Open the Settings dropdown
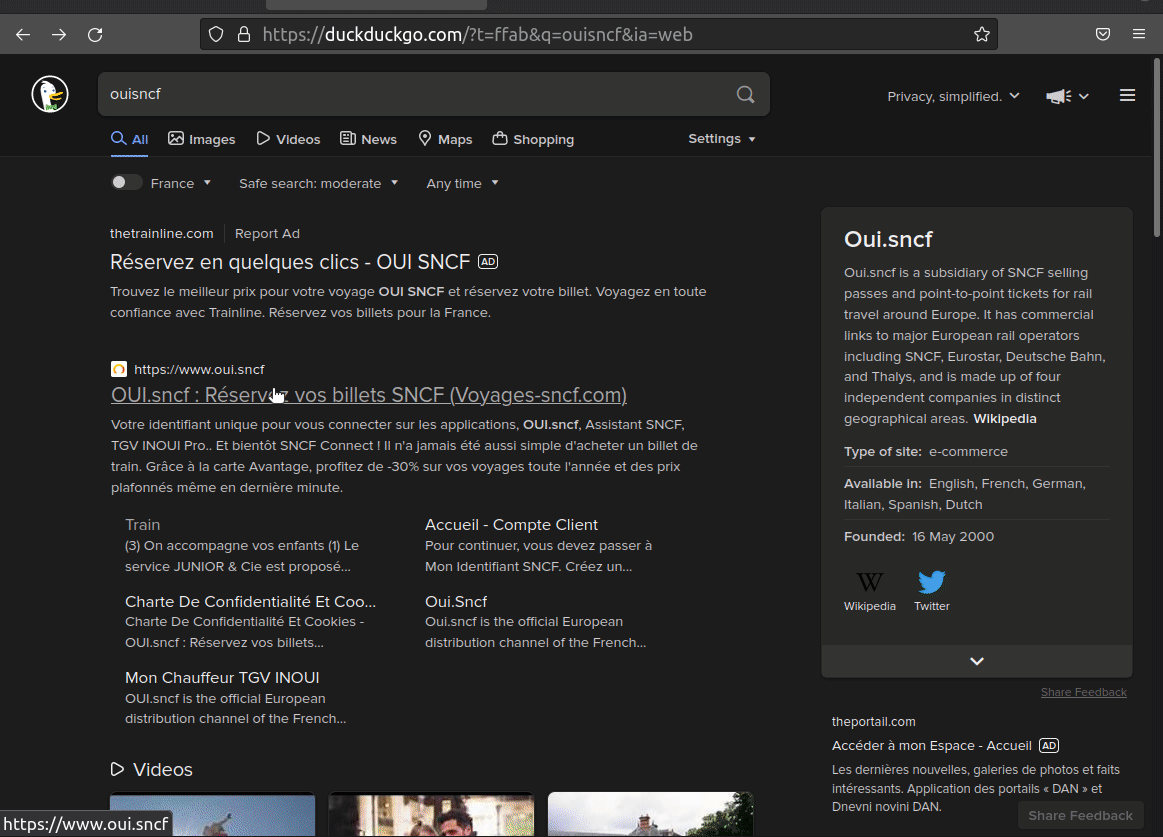The width and height of the screenshot is (1163, 837). tap(722, 139)
